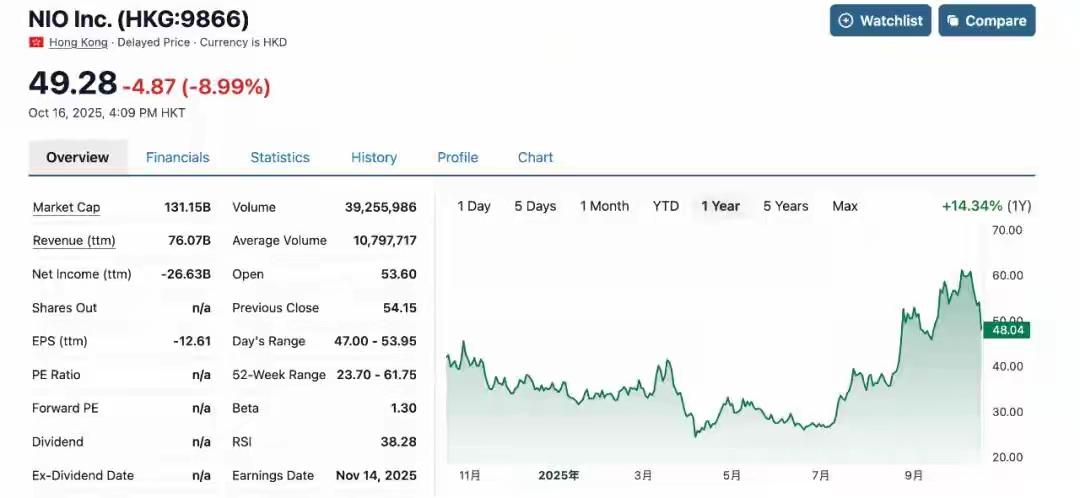This screenshot has height=498, width=1080.
Task: Click the Market Cap label link
Action: (66, 207)
